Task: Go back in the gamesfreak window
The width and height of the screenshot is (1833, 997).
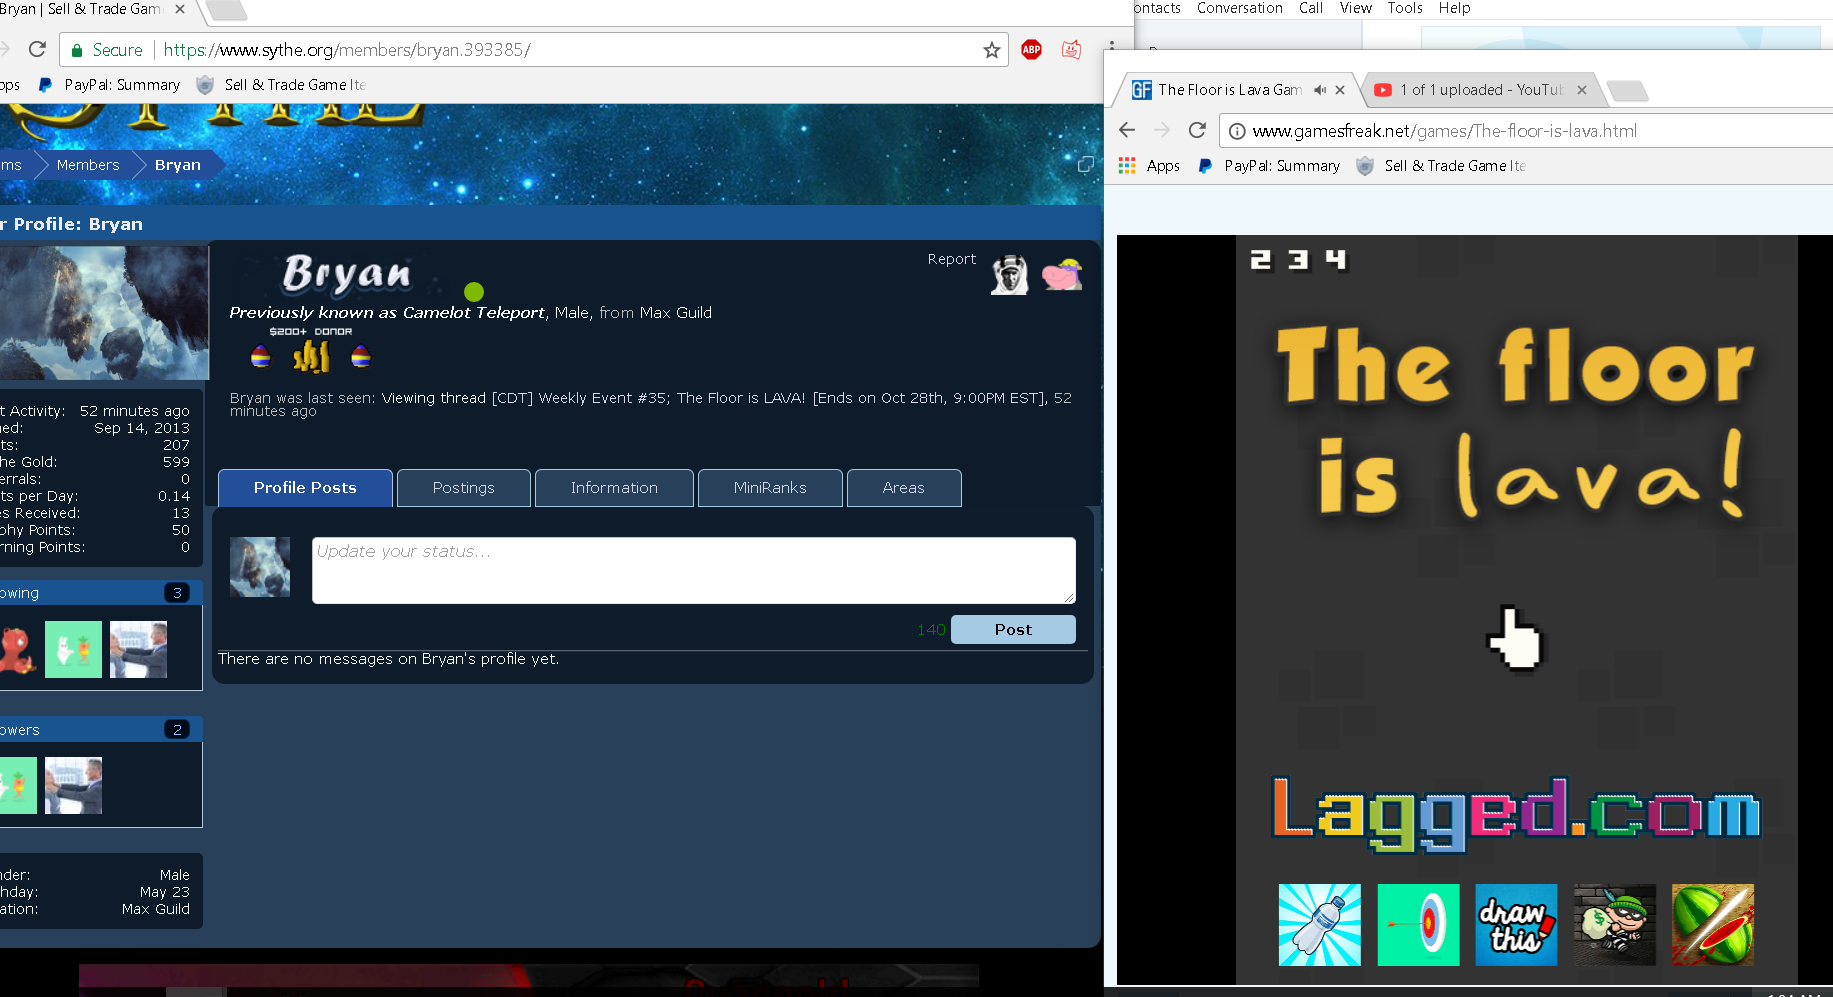Action: coord(1127,130)
